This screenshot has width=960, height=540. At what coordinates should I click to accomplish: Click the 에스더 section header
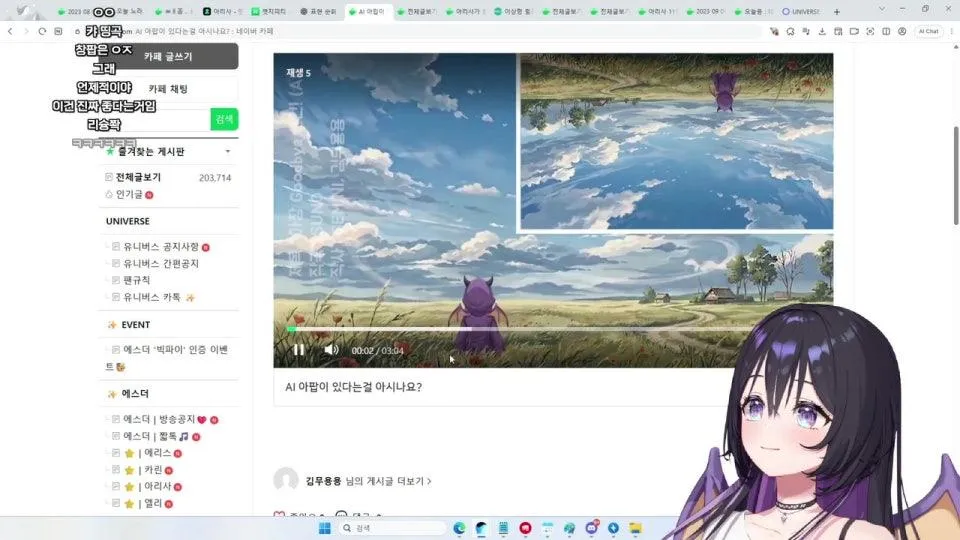click(x=135, y=394)
